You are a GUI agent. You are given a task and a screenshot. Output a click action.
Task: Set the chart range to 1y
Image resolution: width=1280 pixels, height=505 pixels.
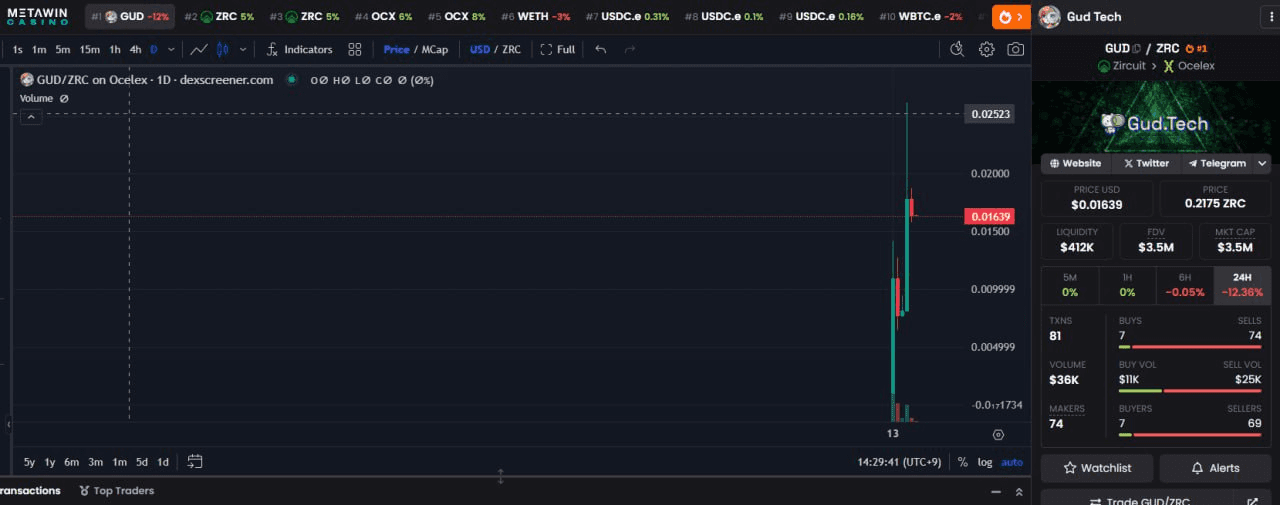(x=50, y=462)
